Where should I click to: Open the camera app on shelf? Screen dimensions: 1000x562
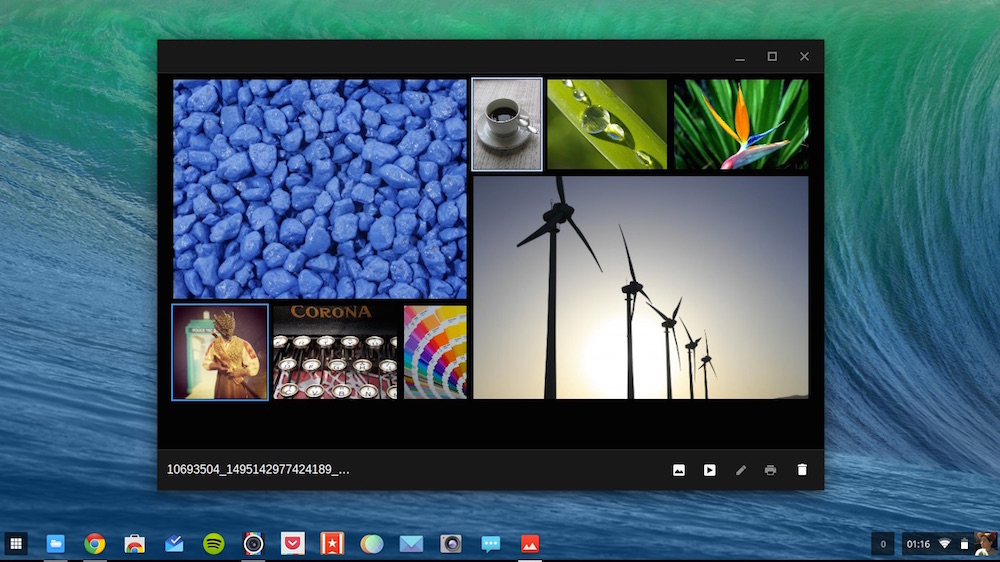point(450,544)
